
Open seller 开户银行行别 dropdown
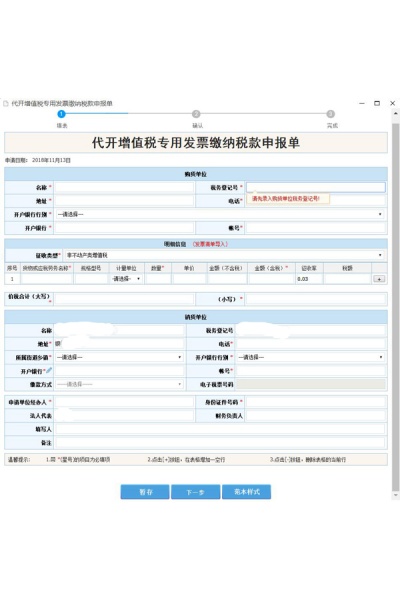(x=311, y=357)
